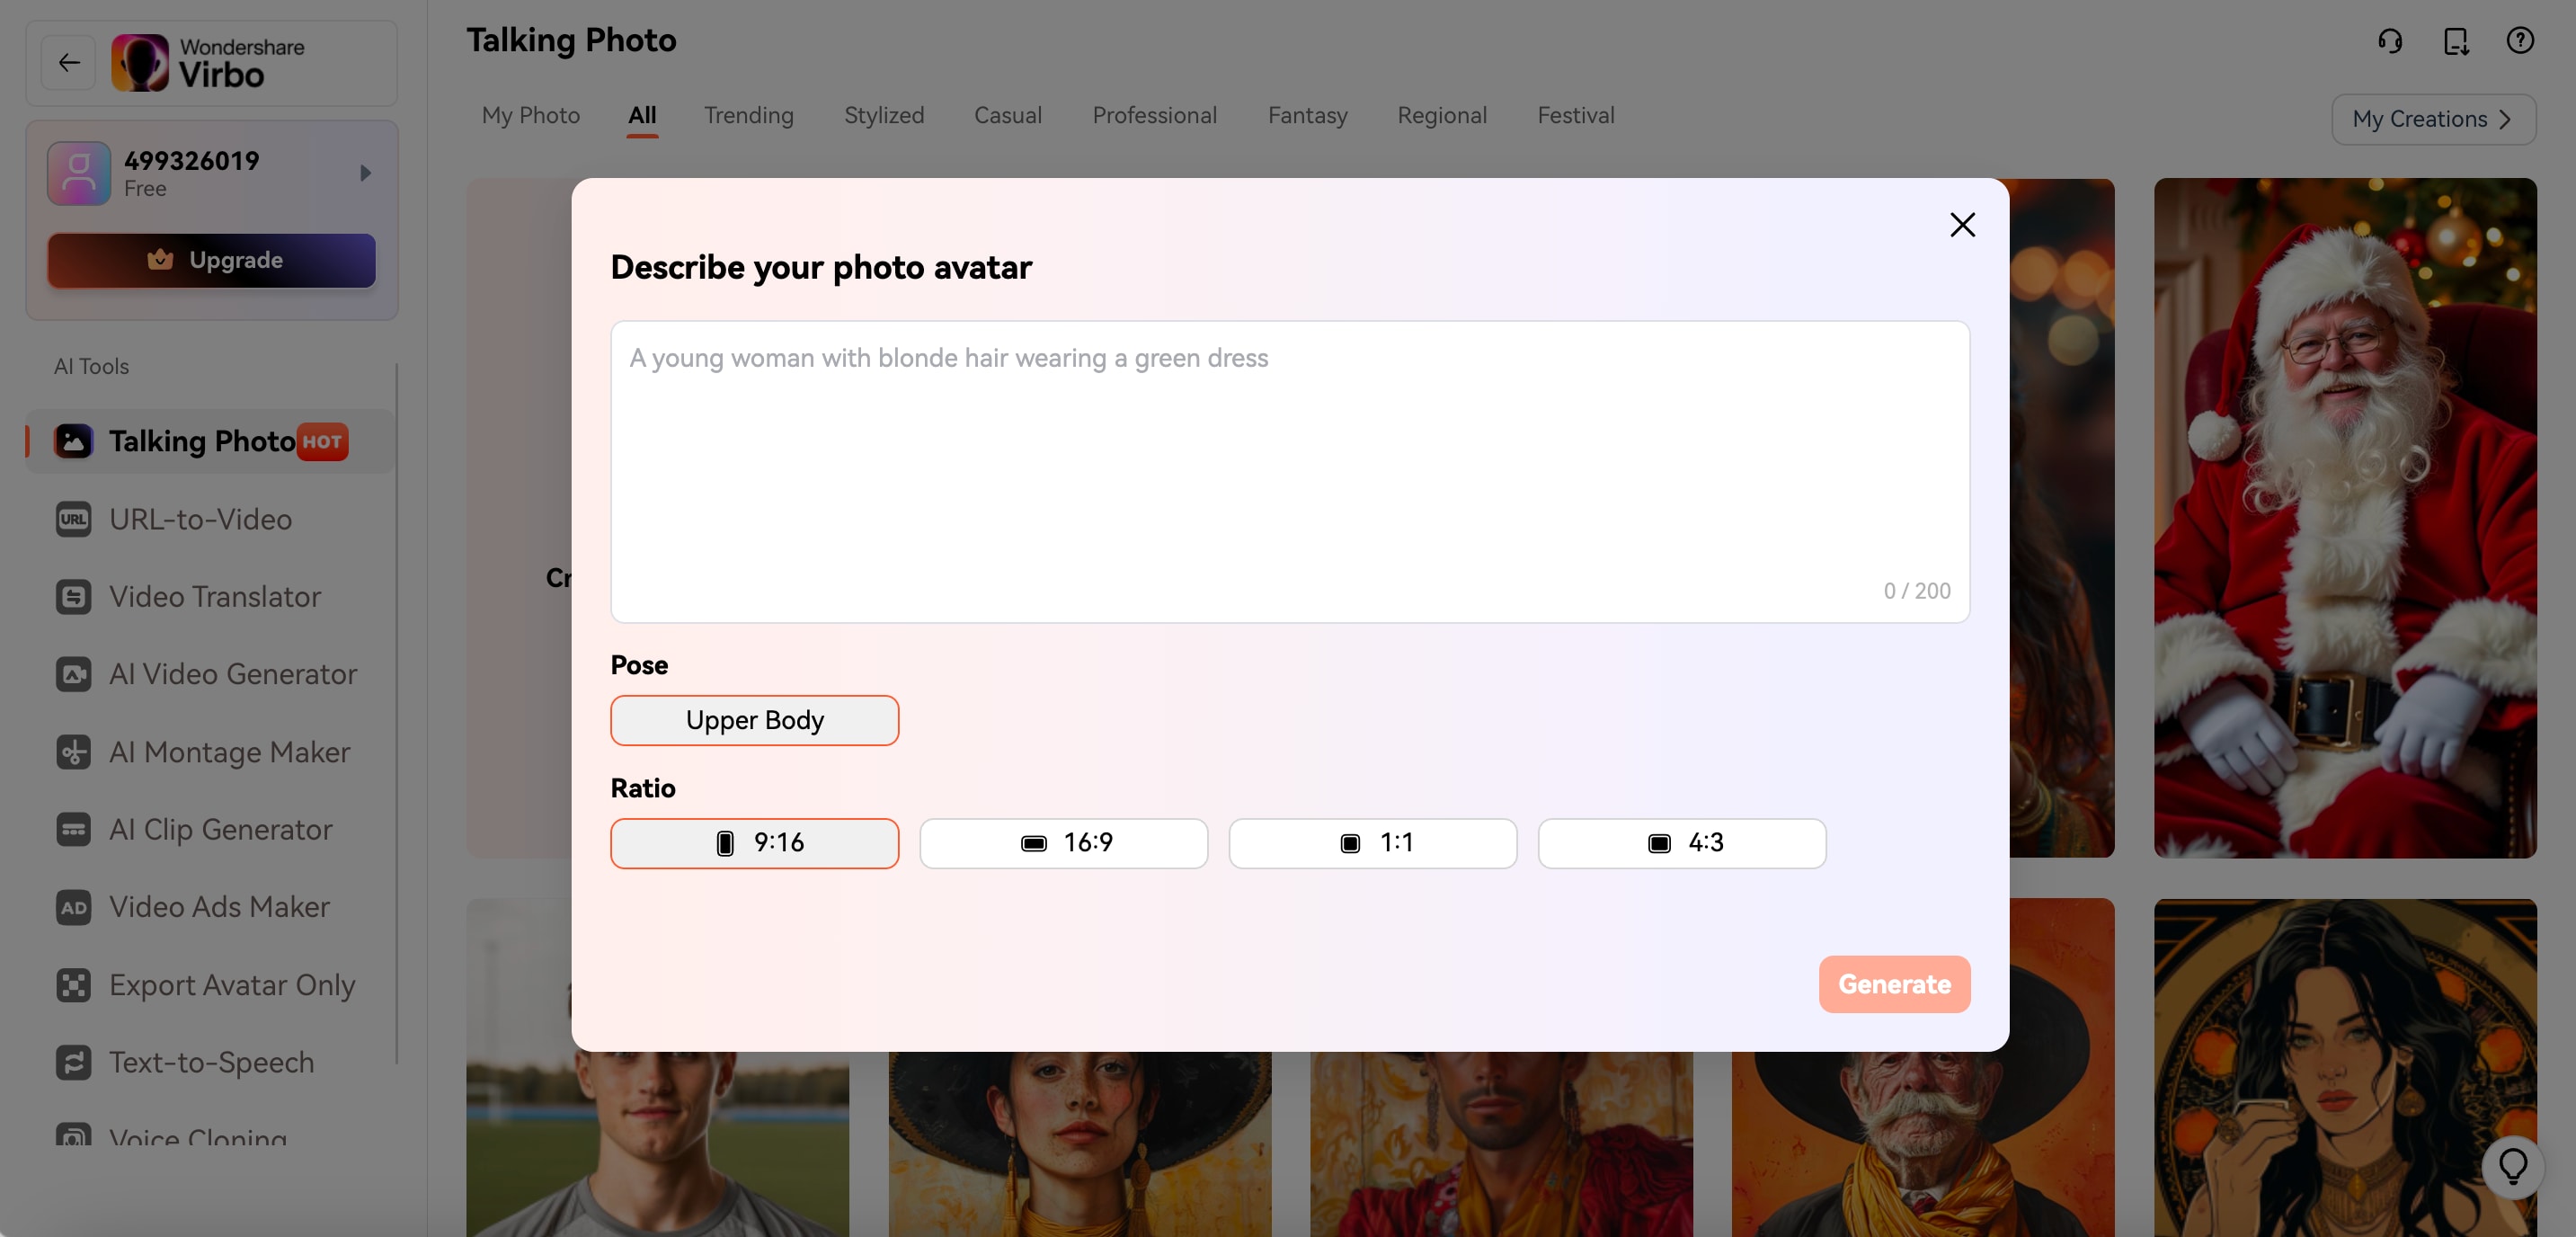Click the back arrow beside Virbo logo
Screen dimensions: 2576x1237
[69, 63]
